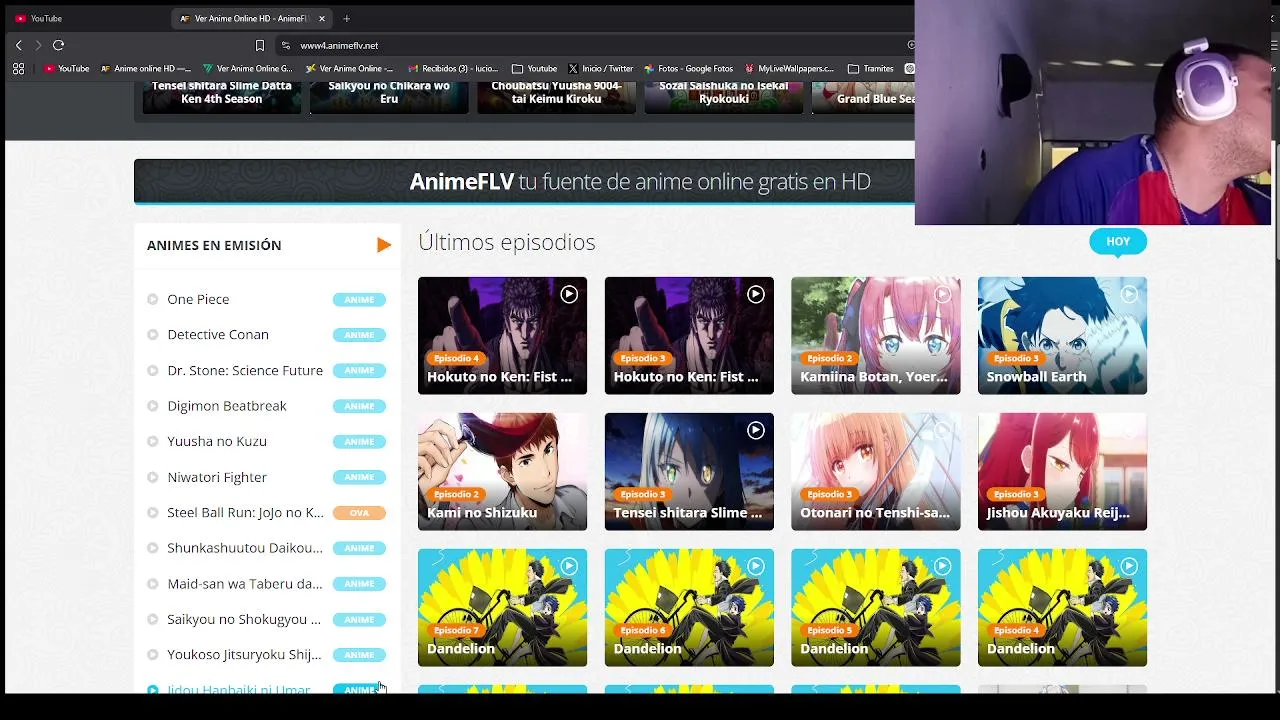This screenshot has height=720, width=1280.
Task: Click the HOY badge
Action: (x=1118, y=241)
